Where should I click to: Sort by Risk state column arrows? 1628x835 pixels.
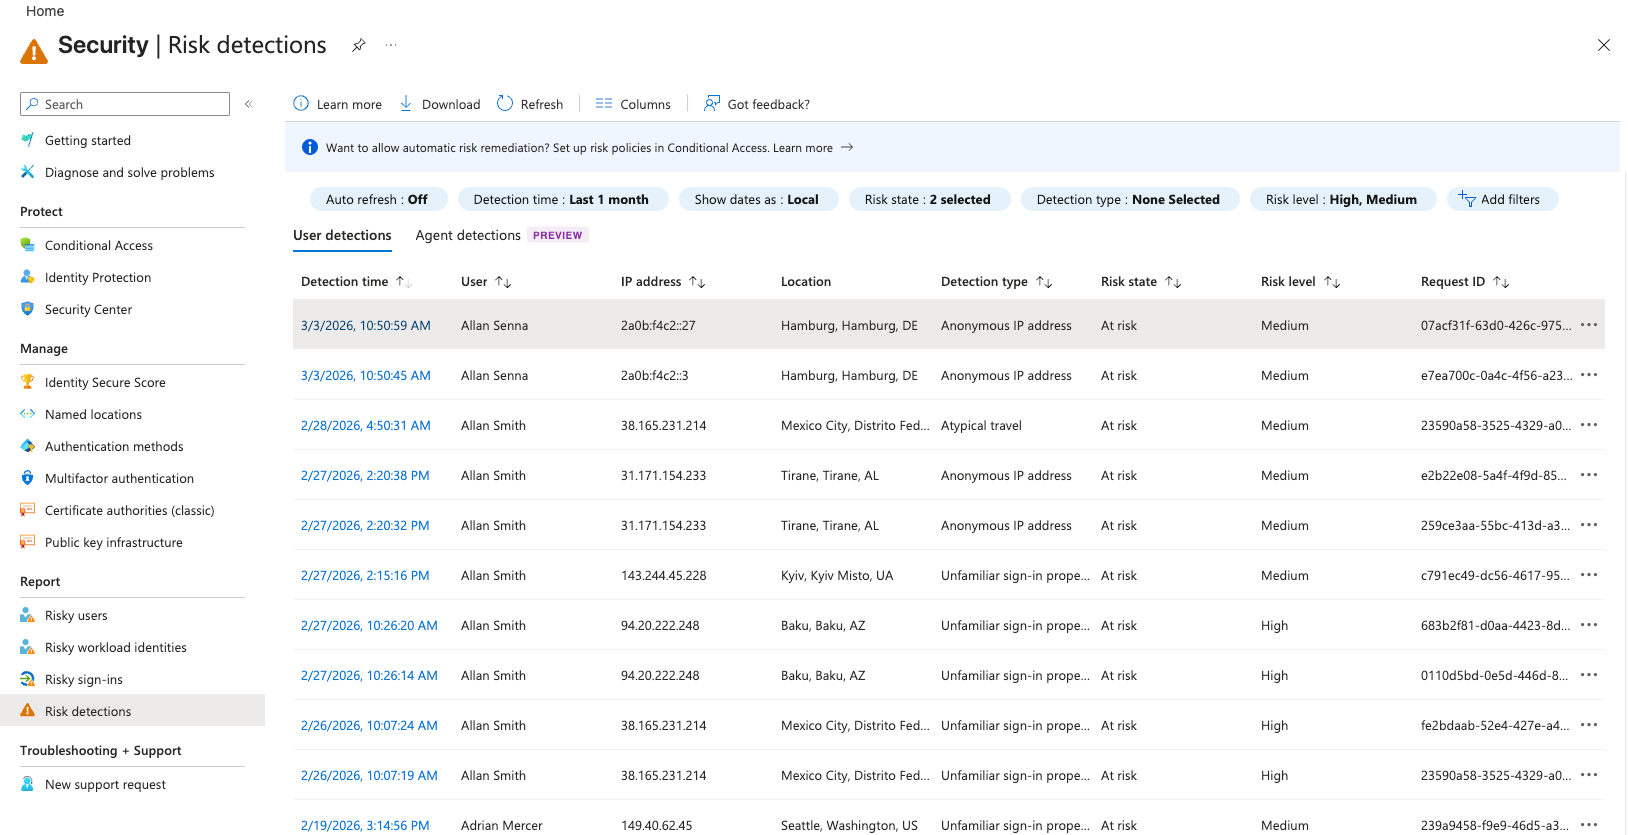point(1173,282)
